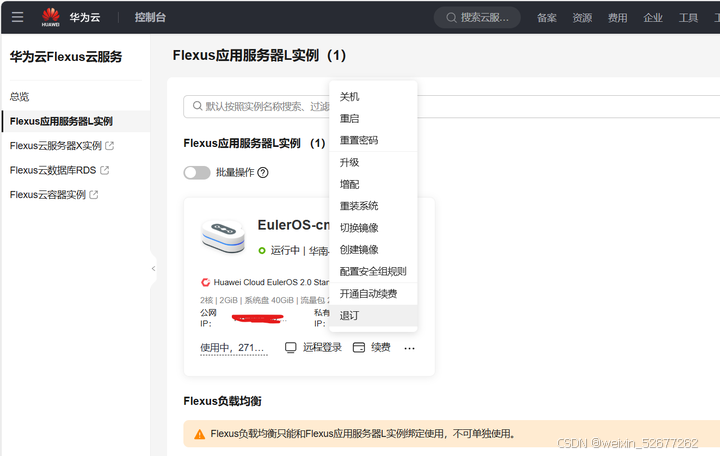Click the magnifier icon in instance filter box
Screen dimensions: 720x456
click(197, 106)
